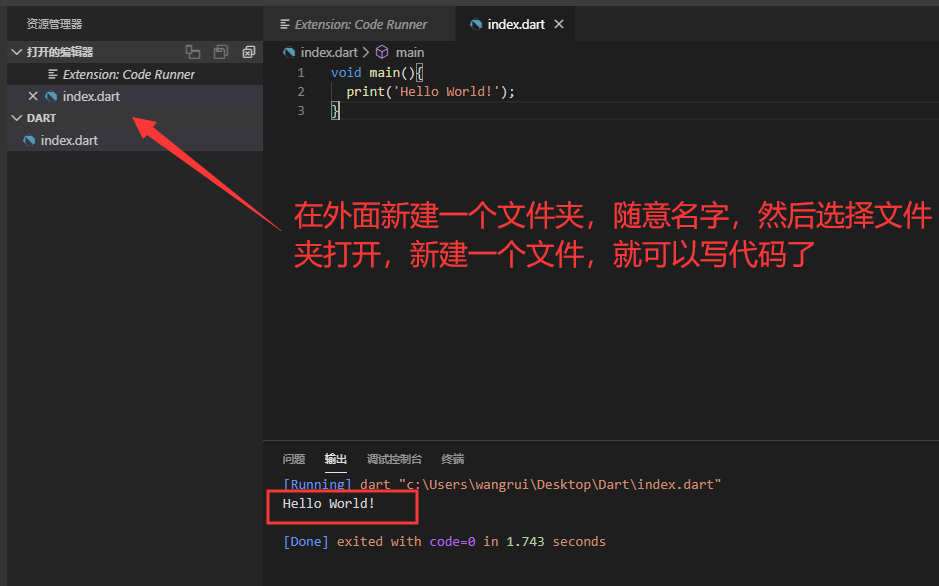The height and width of the screenshot is (586, 939).
Task: Click the Save All icon in Open Editors
Action: tap(220, 52)
